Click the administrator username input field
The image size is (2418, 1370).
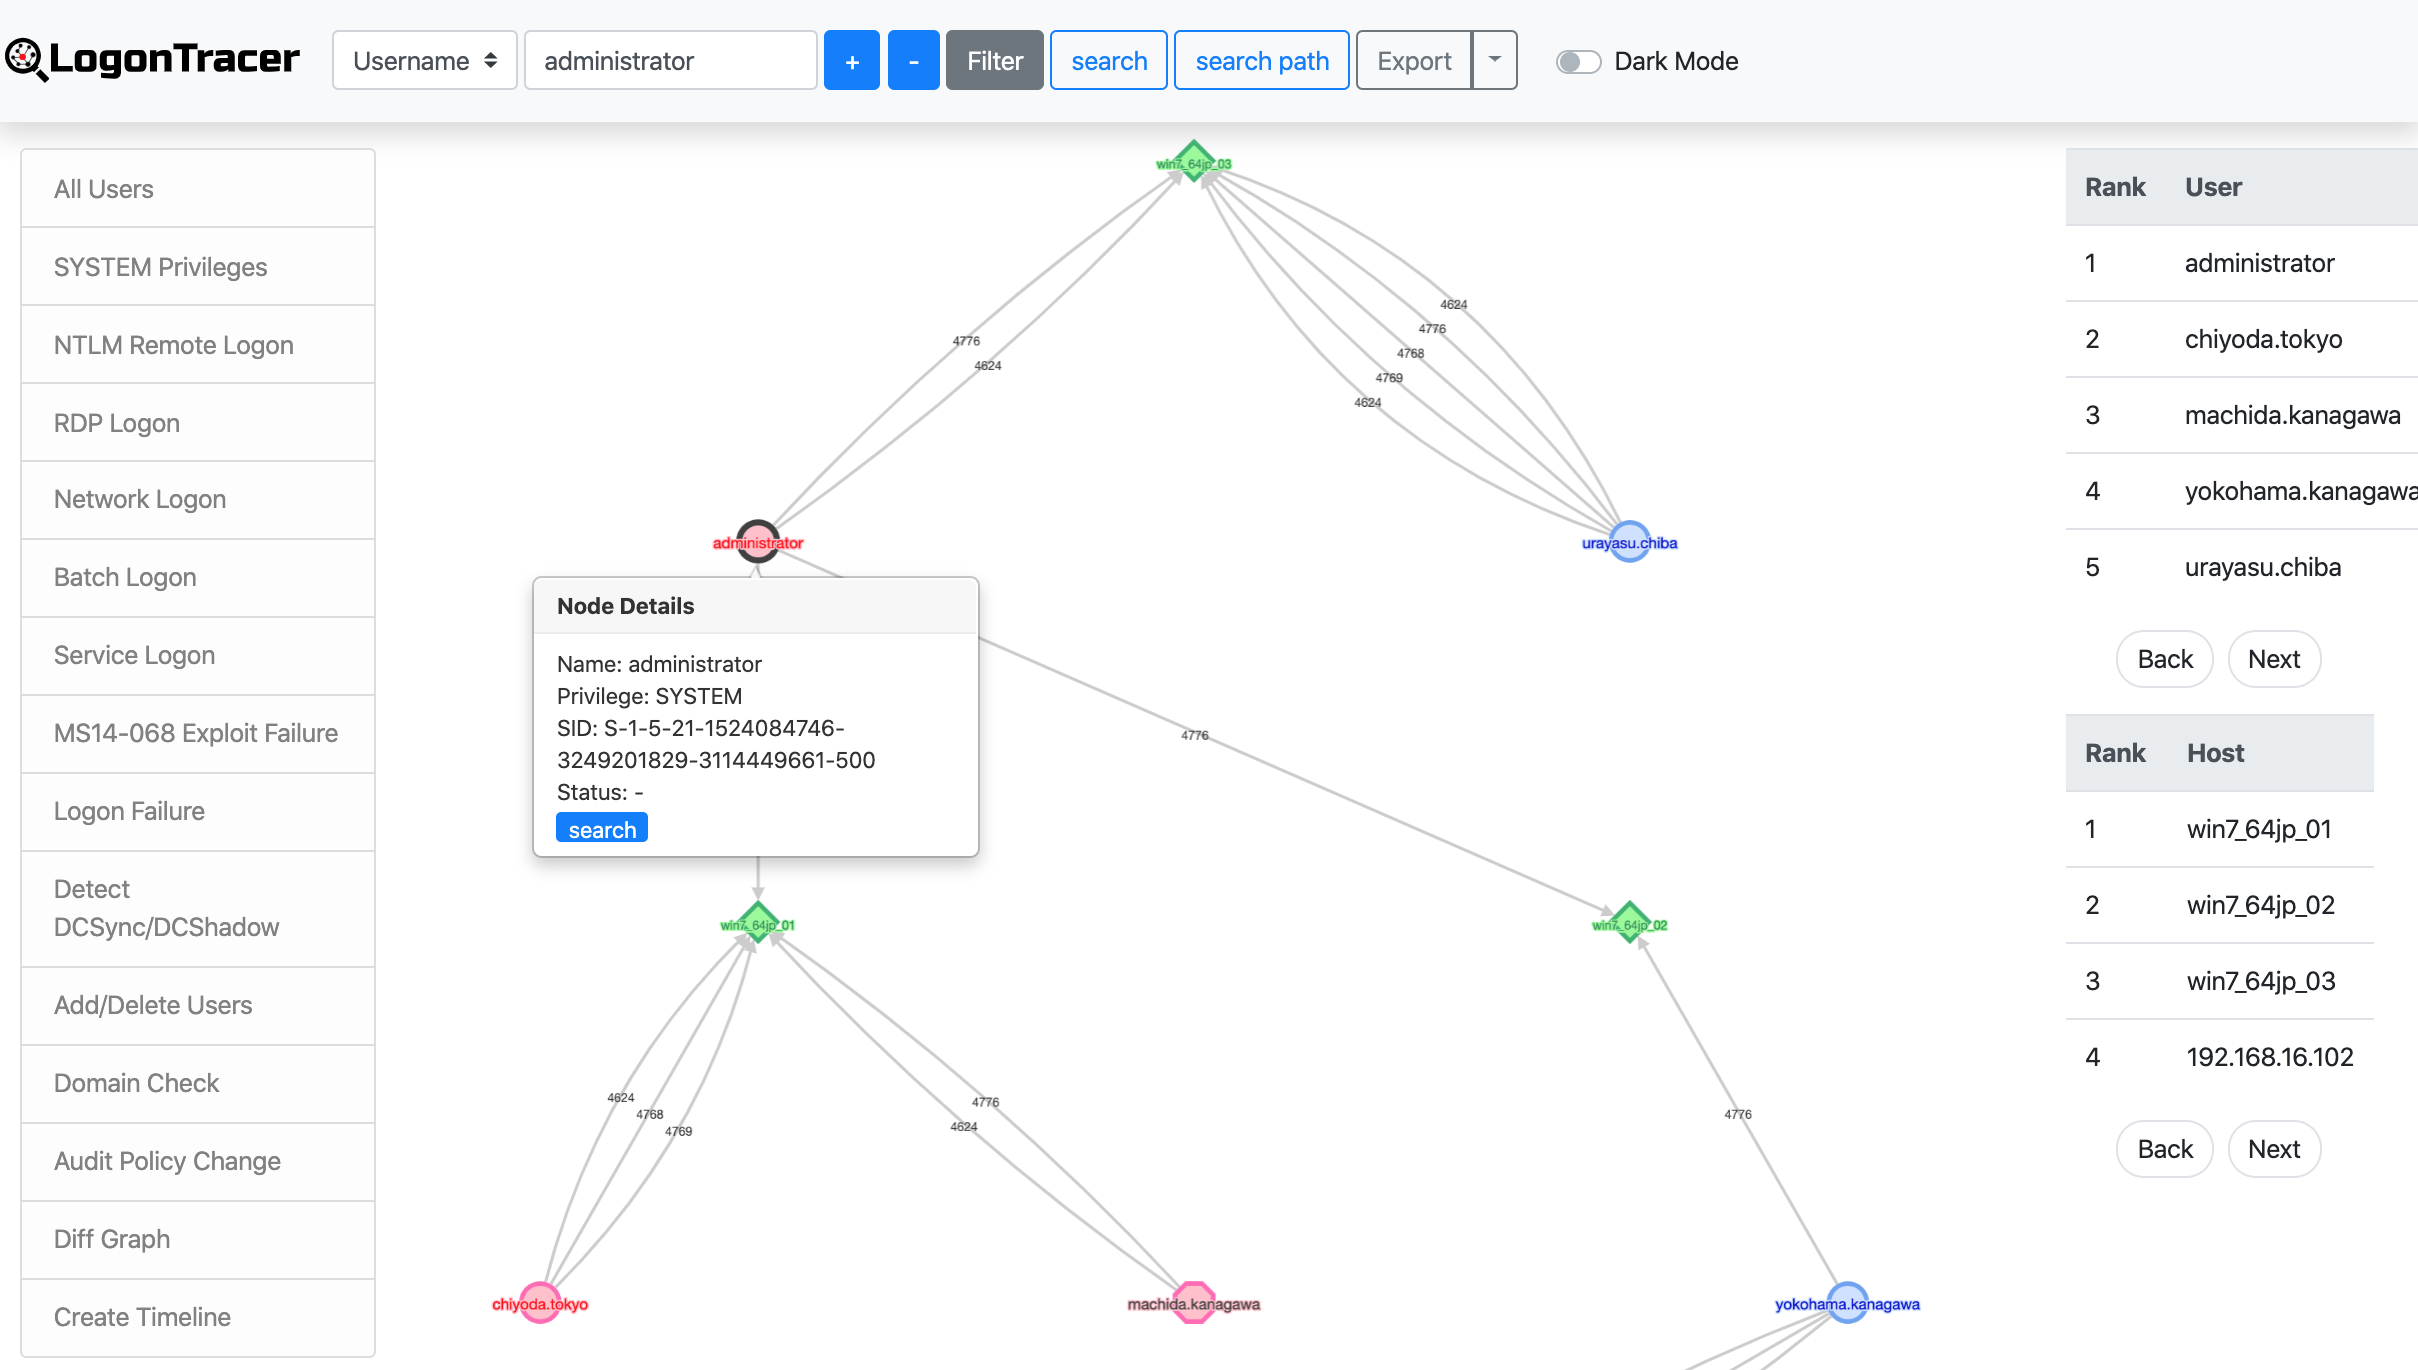(671, 60)
